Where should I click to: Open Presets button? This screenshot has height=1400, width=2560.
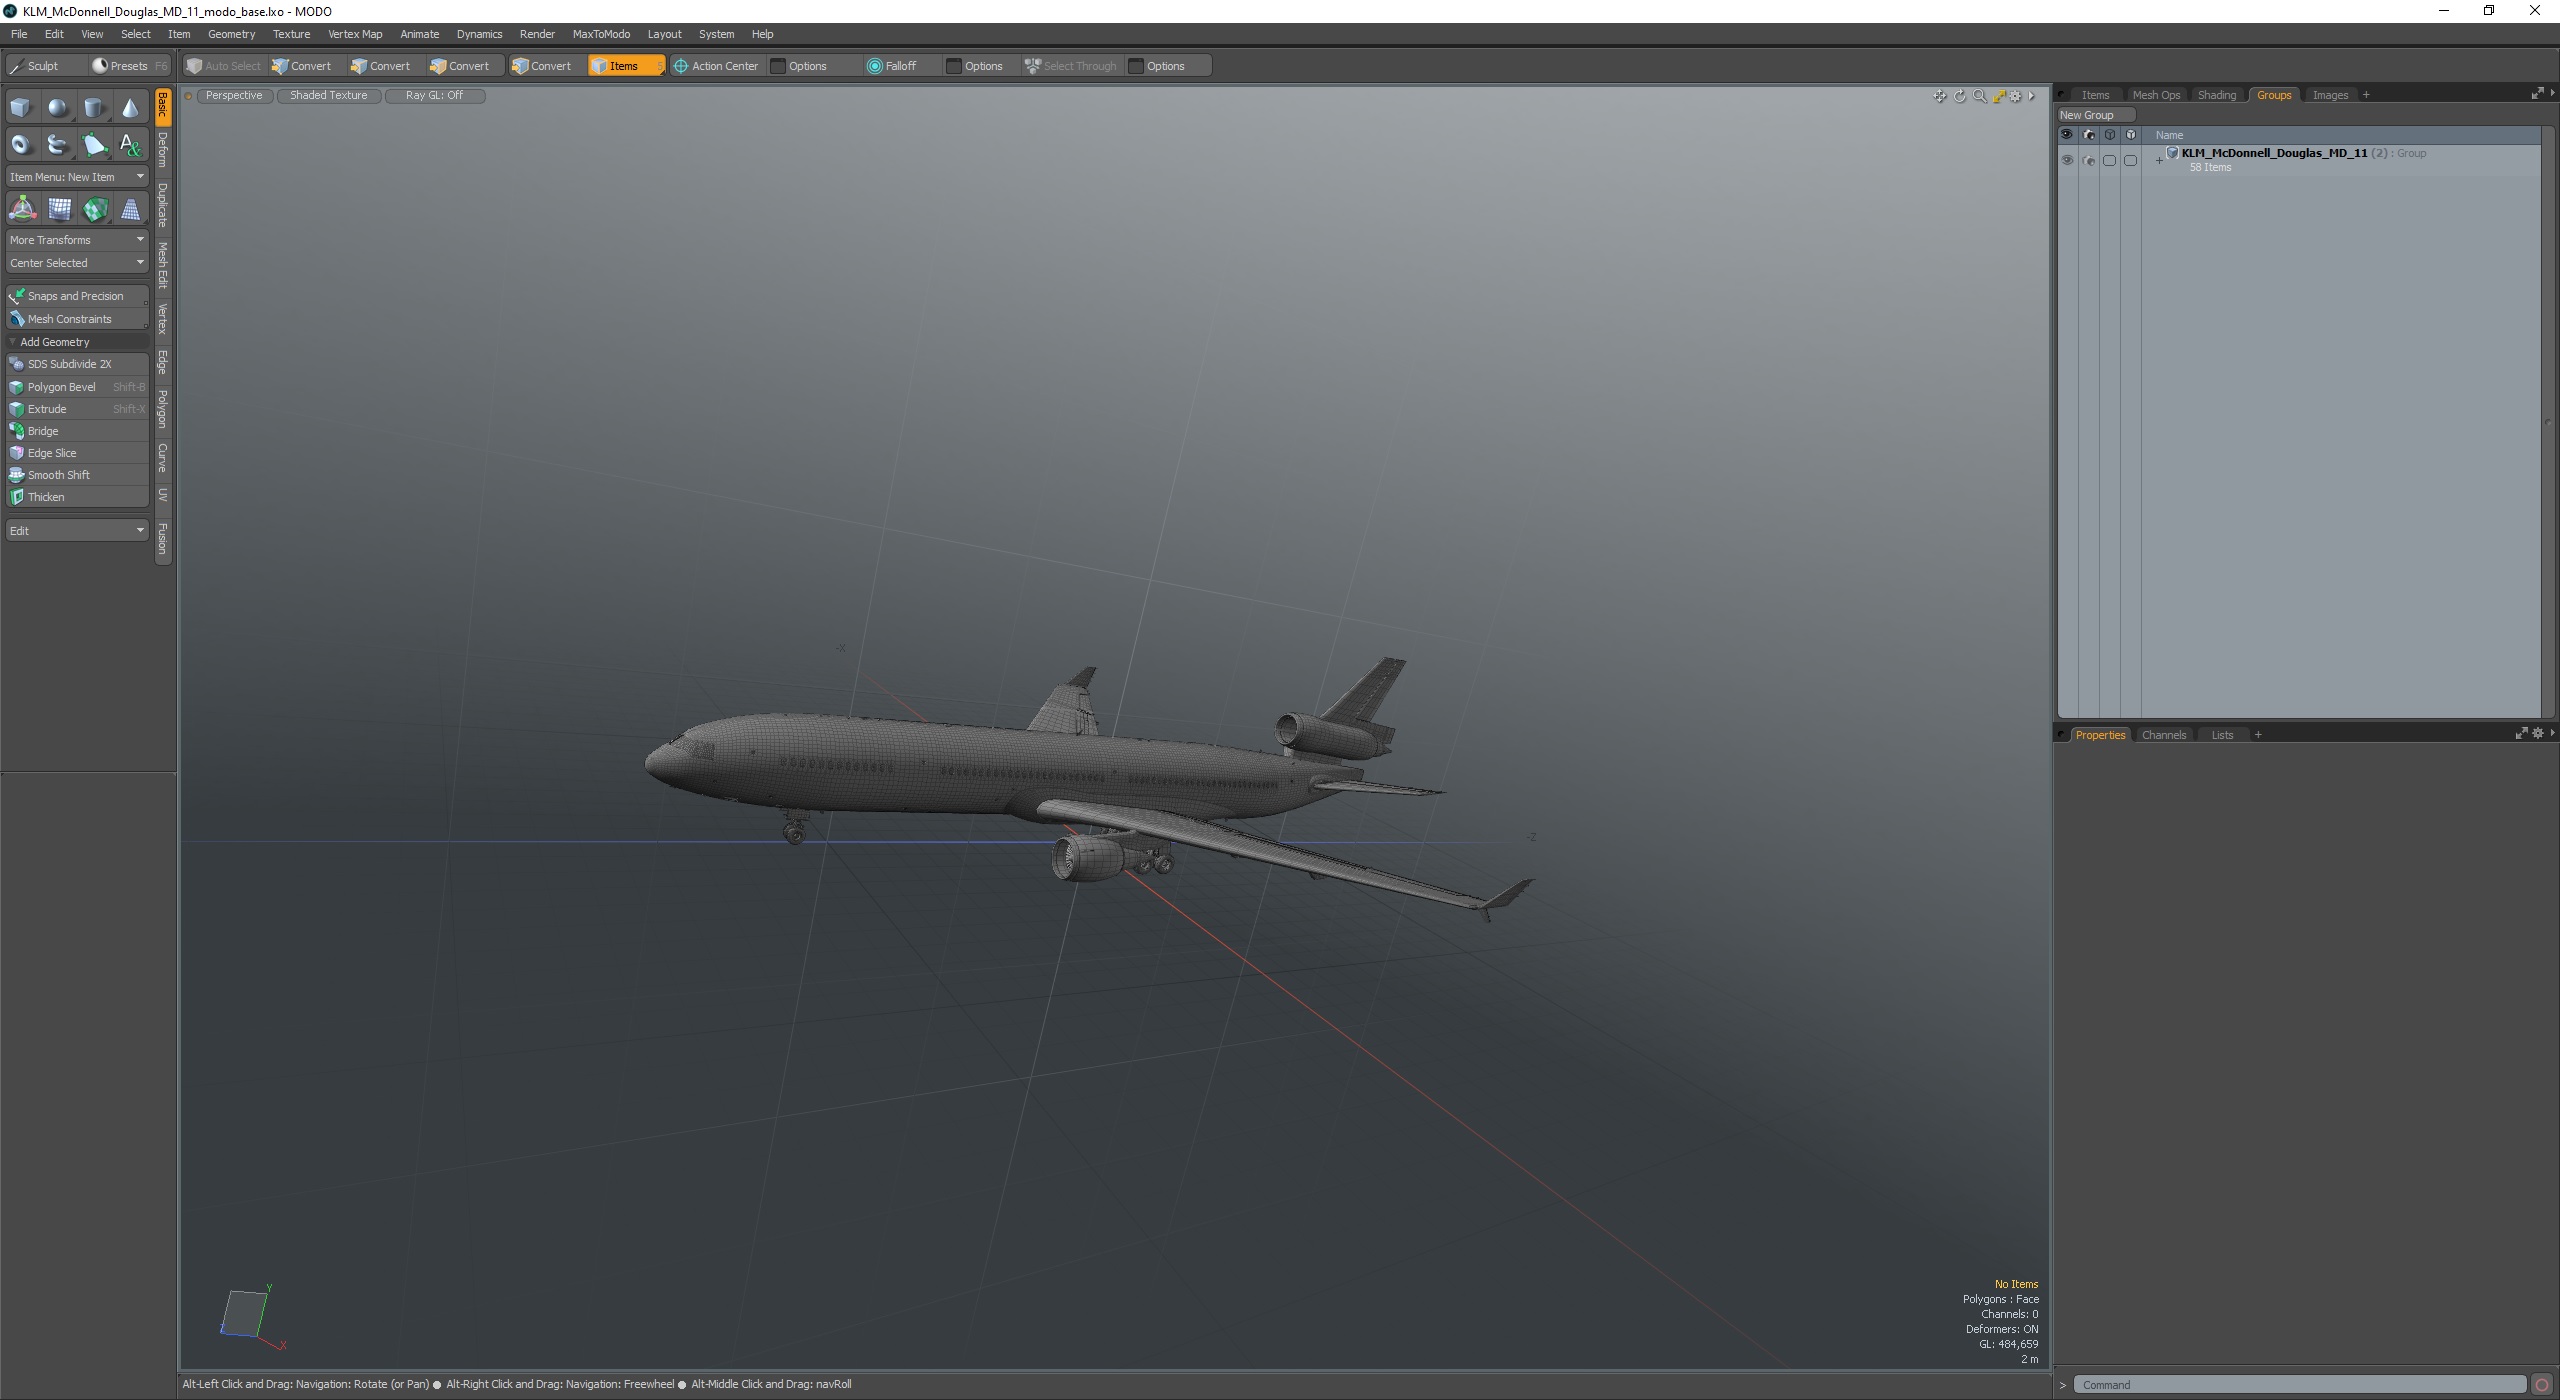(130, 66)
